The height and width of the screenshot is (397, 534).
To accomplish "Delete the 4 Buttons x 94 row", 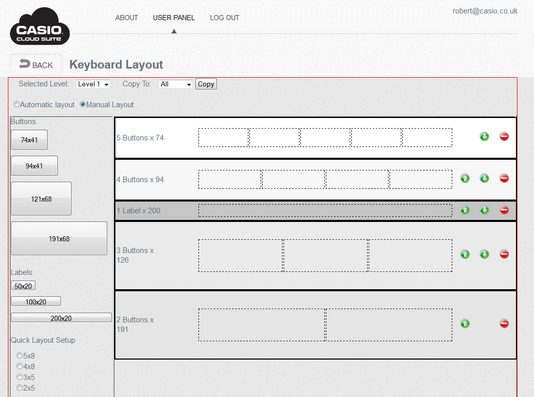I will coord(504,178).
